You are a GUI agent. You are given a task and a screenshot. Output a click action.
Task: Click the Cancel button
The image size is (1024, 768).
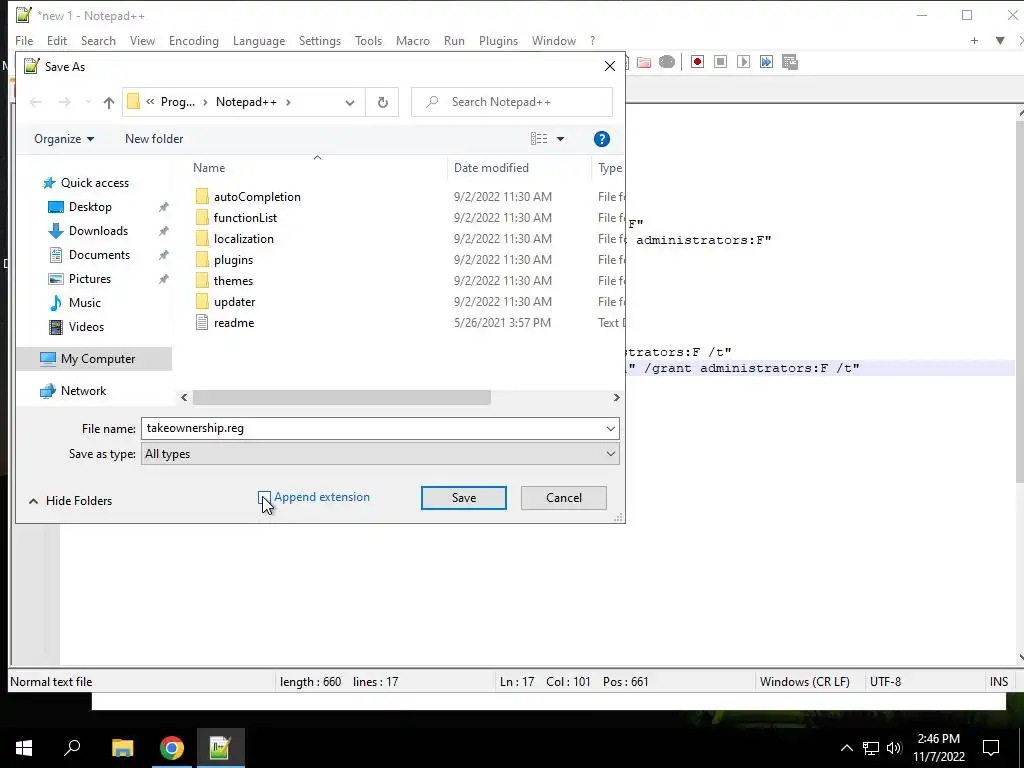(x=564, y=498)
